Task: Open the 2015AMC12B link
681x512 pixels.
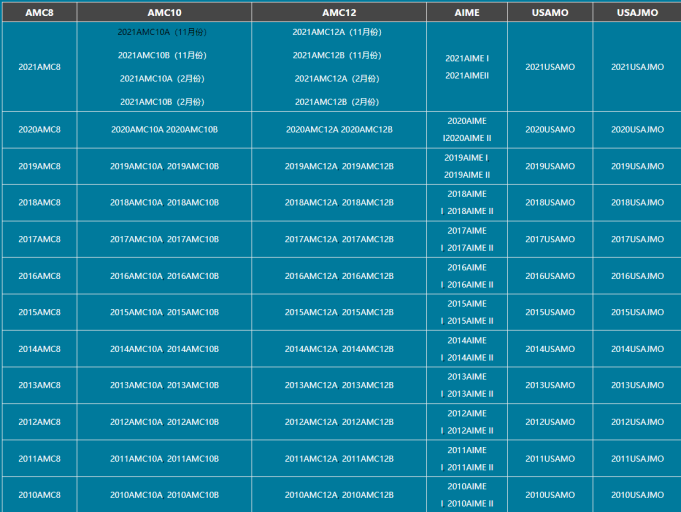Action: pos(367,312)
